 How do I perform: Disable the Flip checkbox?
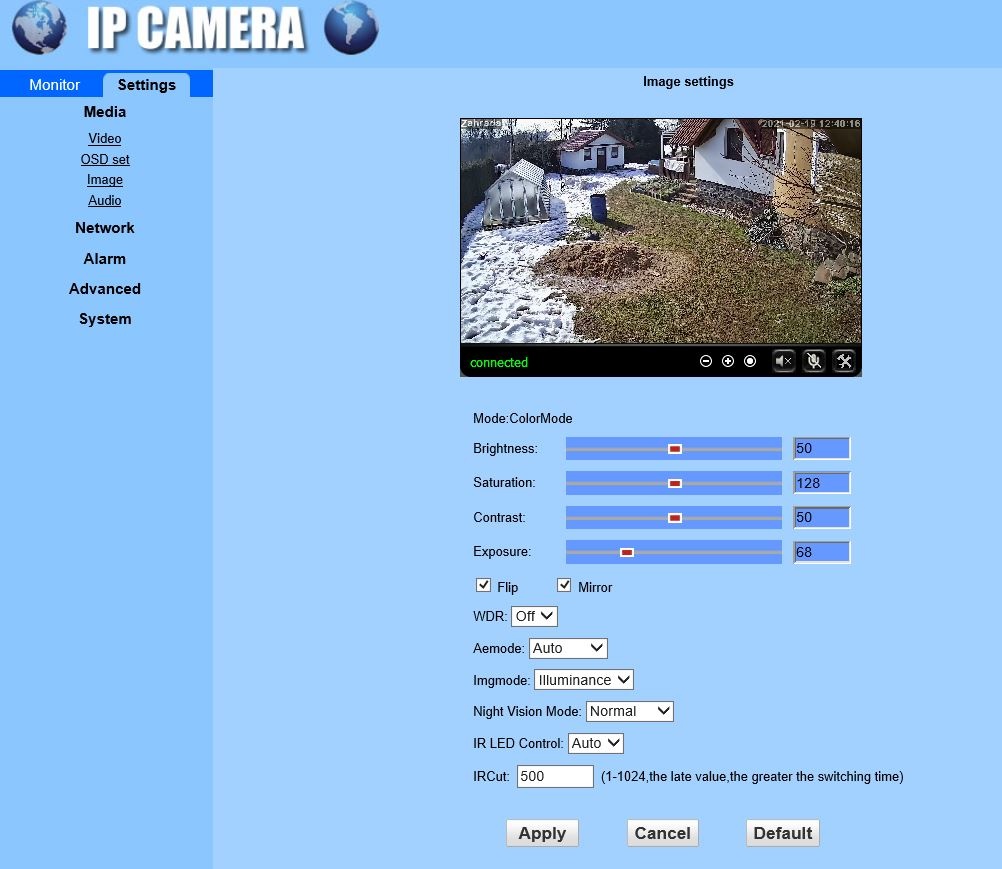pyautogui.click(x=484, y=584)
